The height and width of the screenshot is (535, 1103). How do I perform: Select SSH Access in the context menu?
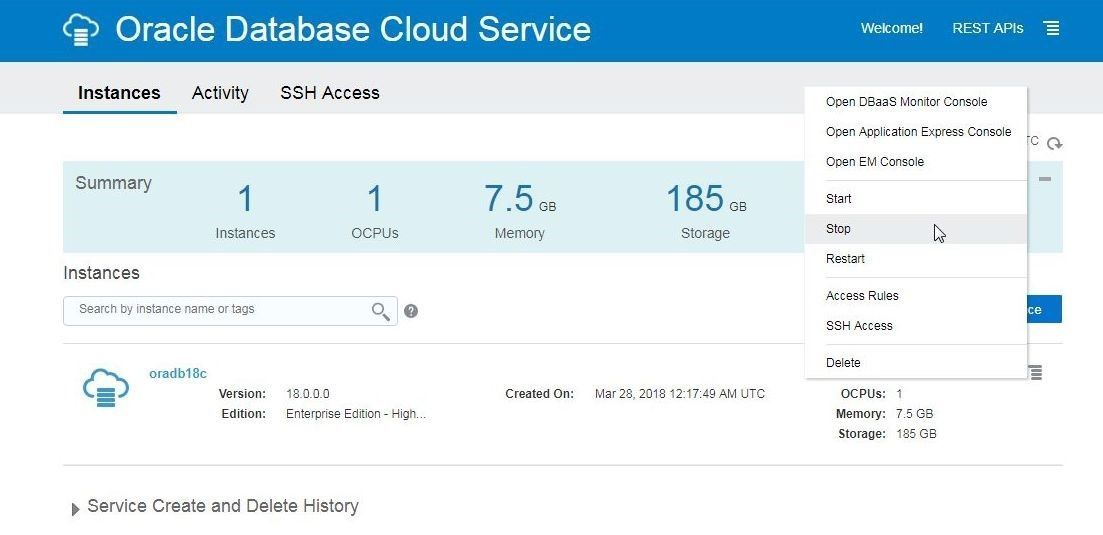(x=916, y=326)
